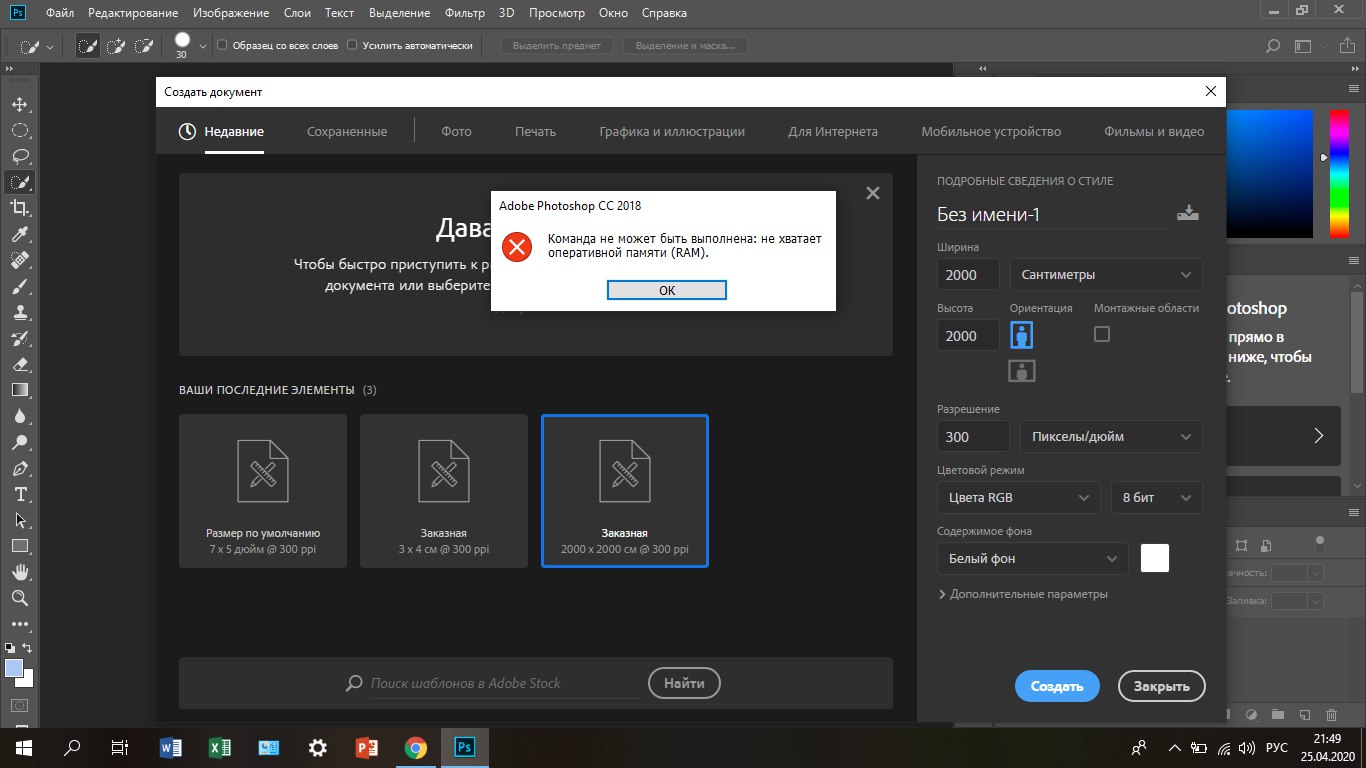Switch to the 'Сохраненные' tab
The image size is (1366, 768).
[x=347, y=131]
